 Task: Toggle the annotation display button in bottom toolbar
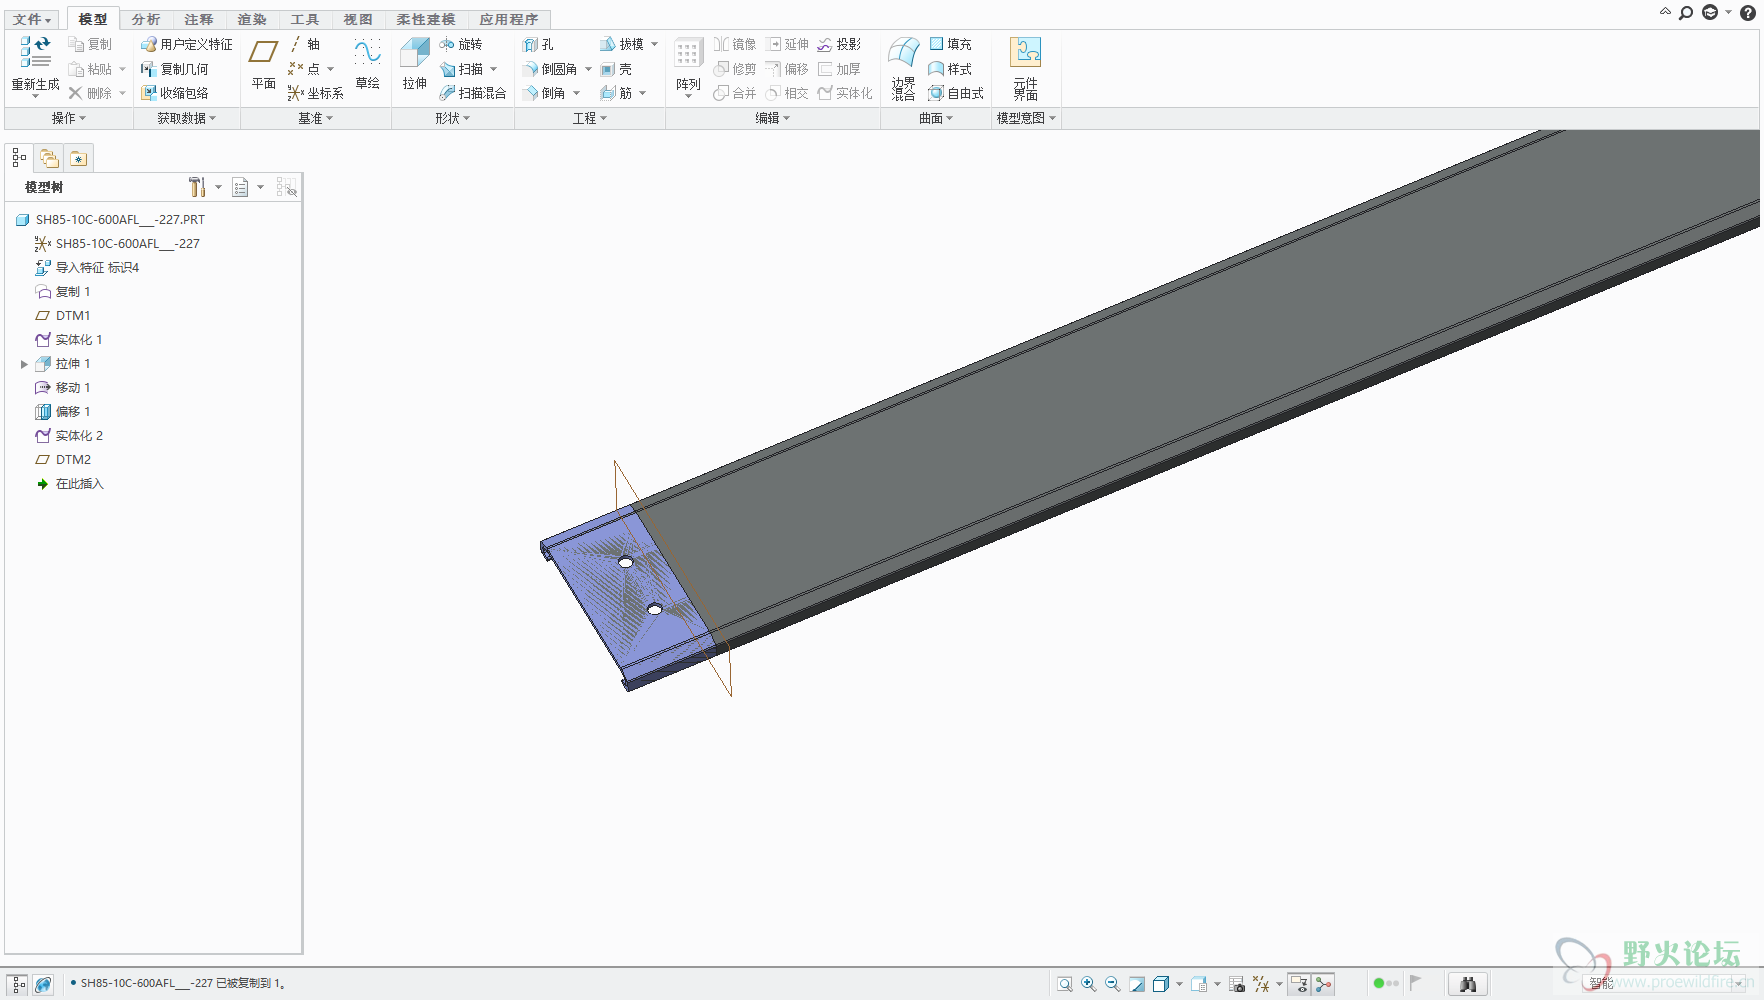coord(1299,984)
